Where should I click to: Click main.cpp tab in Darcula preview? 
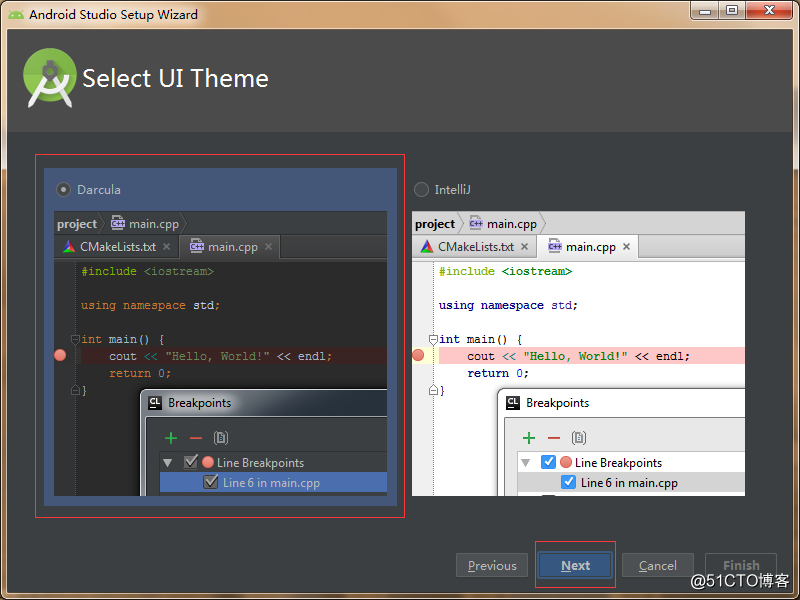[230, 247]
